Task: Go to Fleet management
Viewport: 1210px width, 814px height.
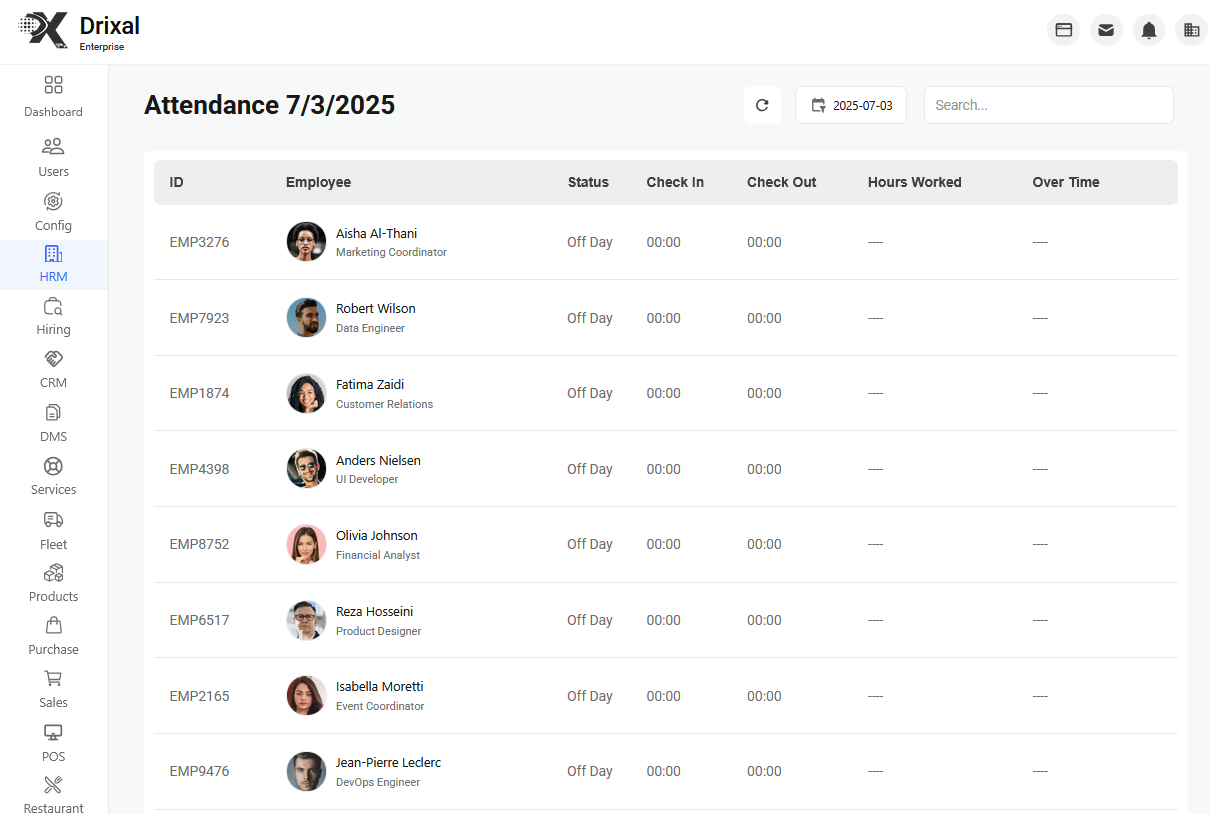Action: pos(53,529)
